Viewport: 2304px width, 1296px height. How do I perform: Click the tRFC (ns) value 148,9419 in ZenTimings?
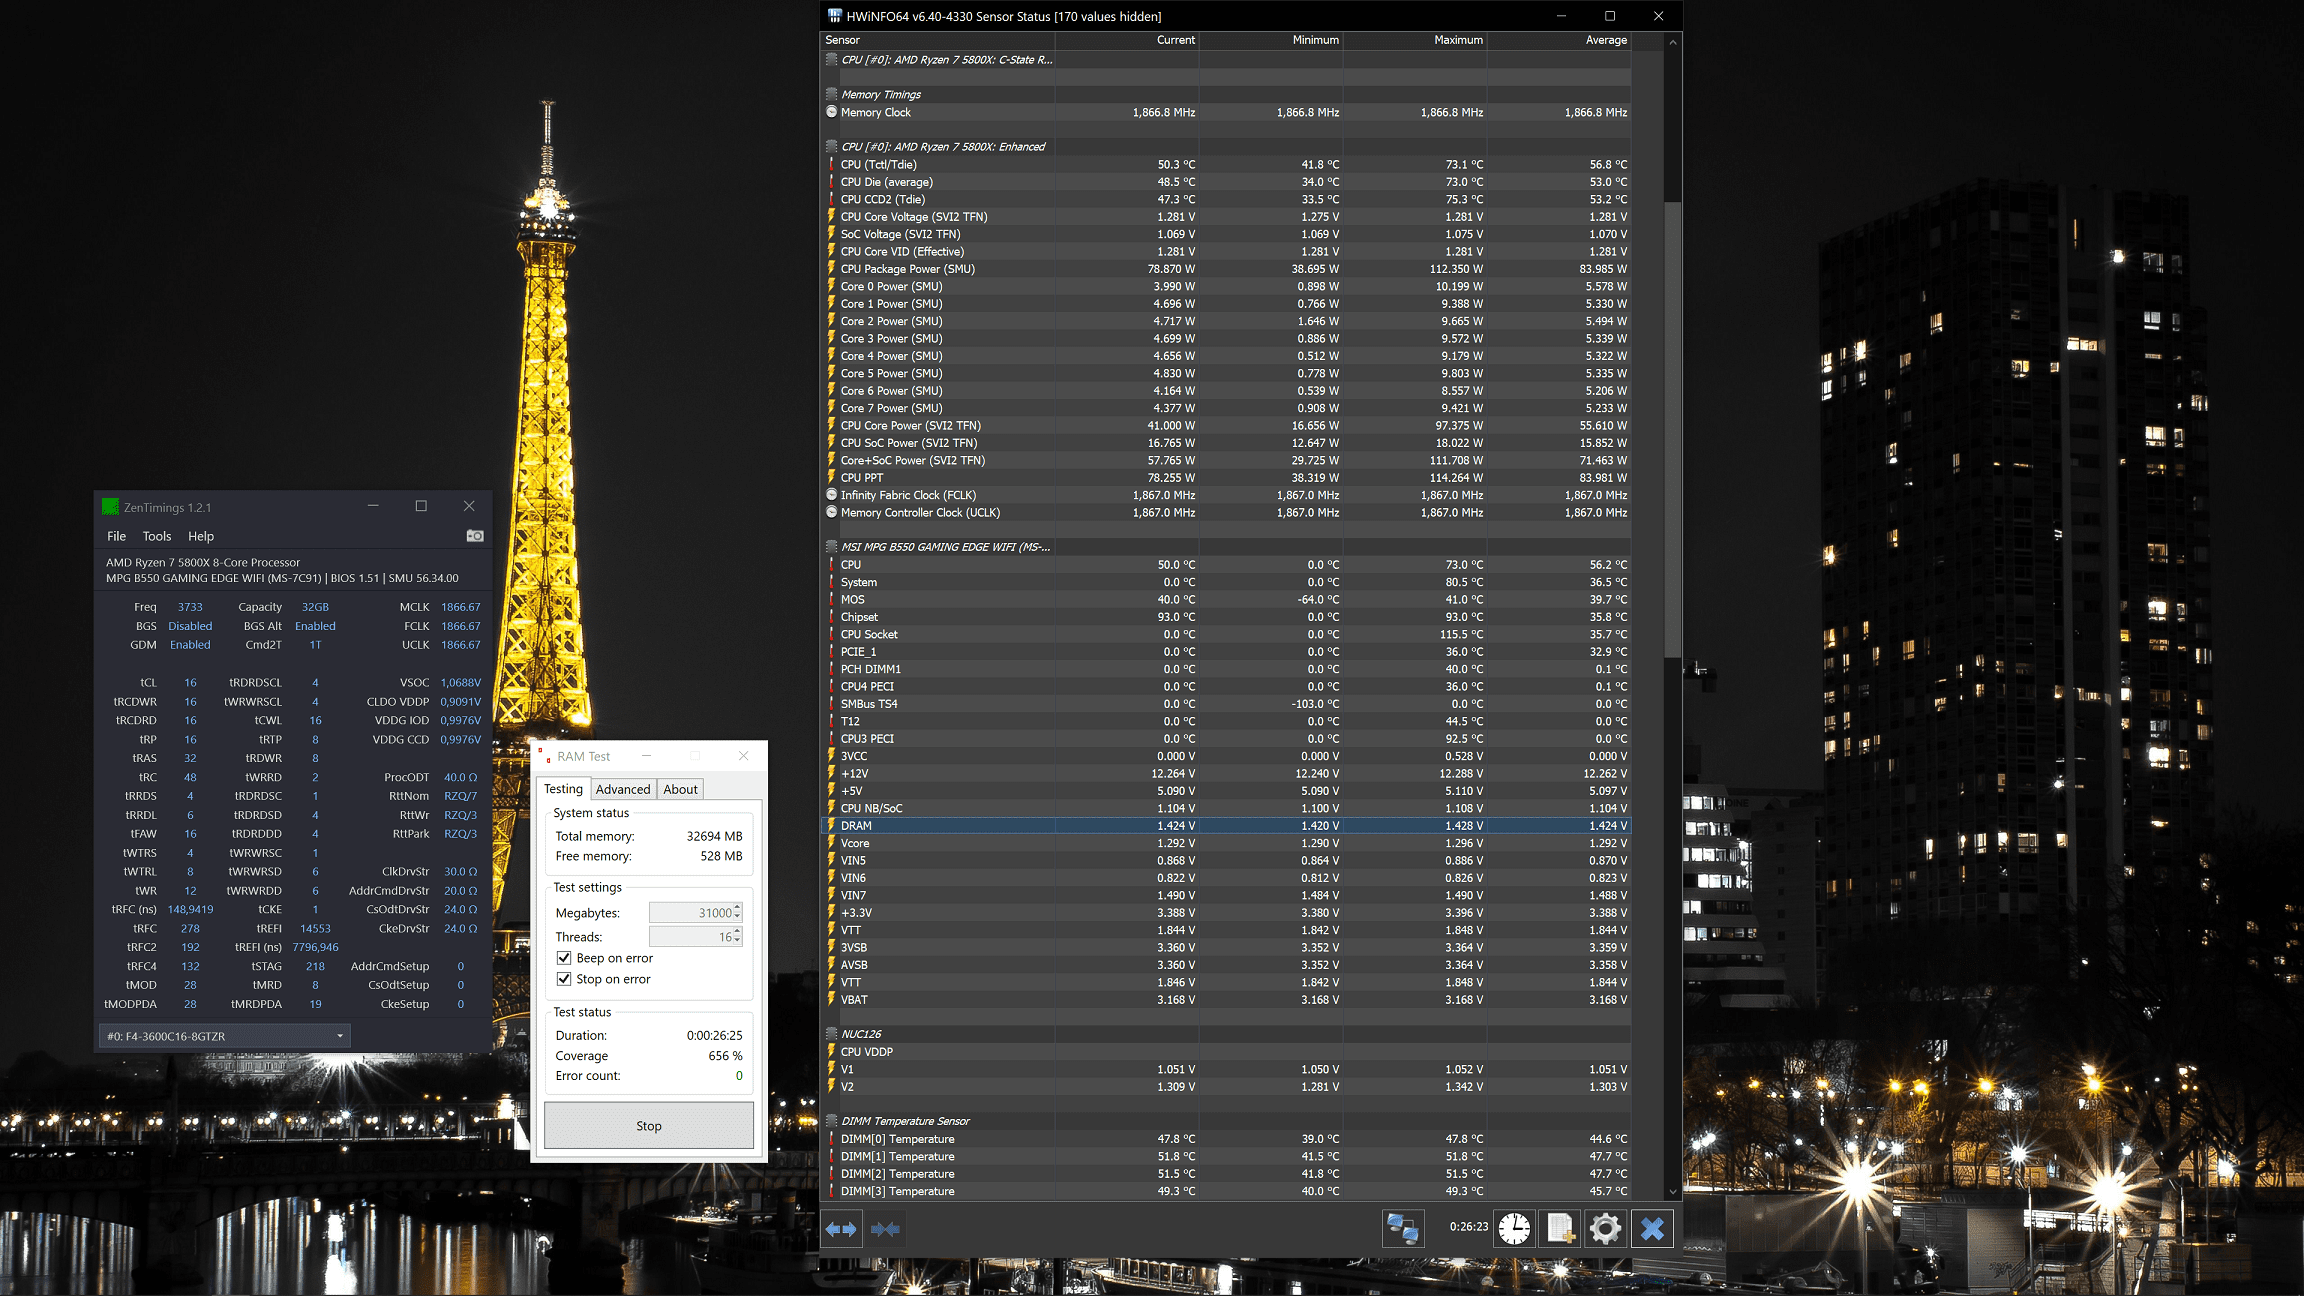190,909
